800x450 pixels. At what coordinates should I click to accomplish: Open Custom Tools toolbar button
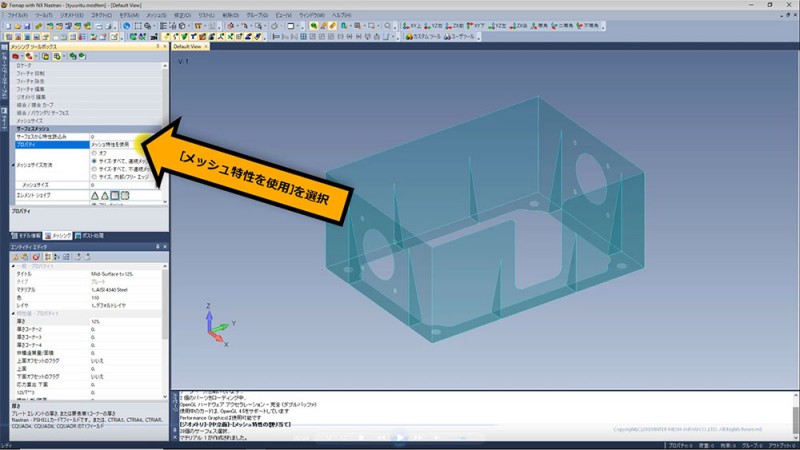[423, 37]
